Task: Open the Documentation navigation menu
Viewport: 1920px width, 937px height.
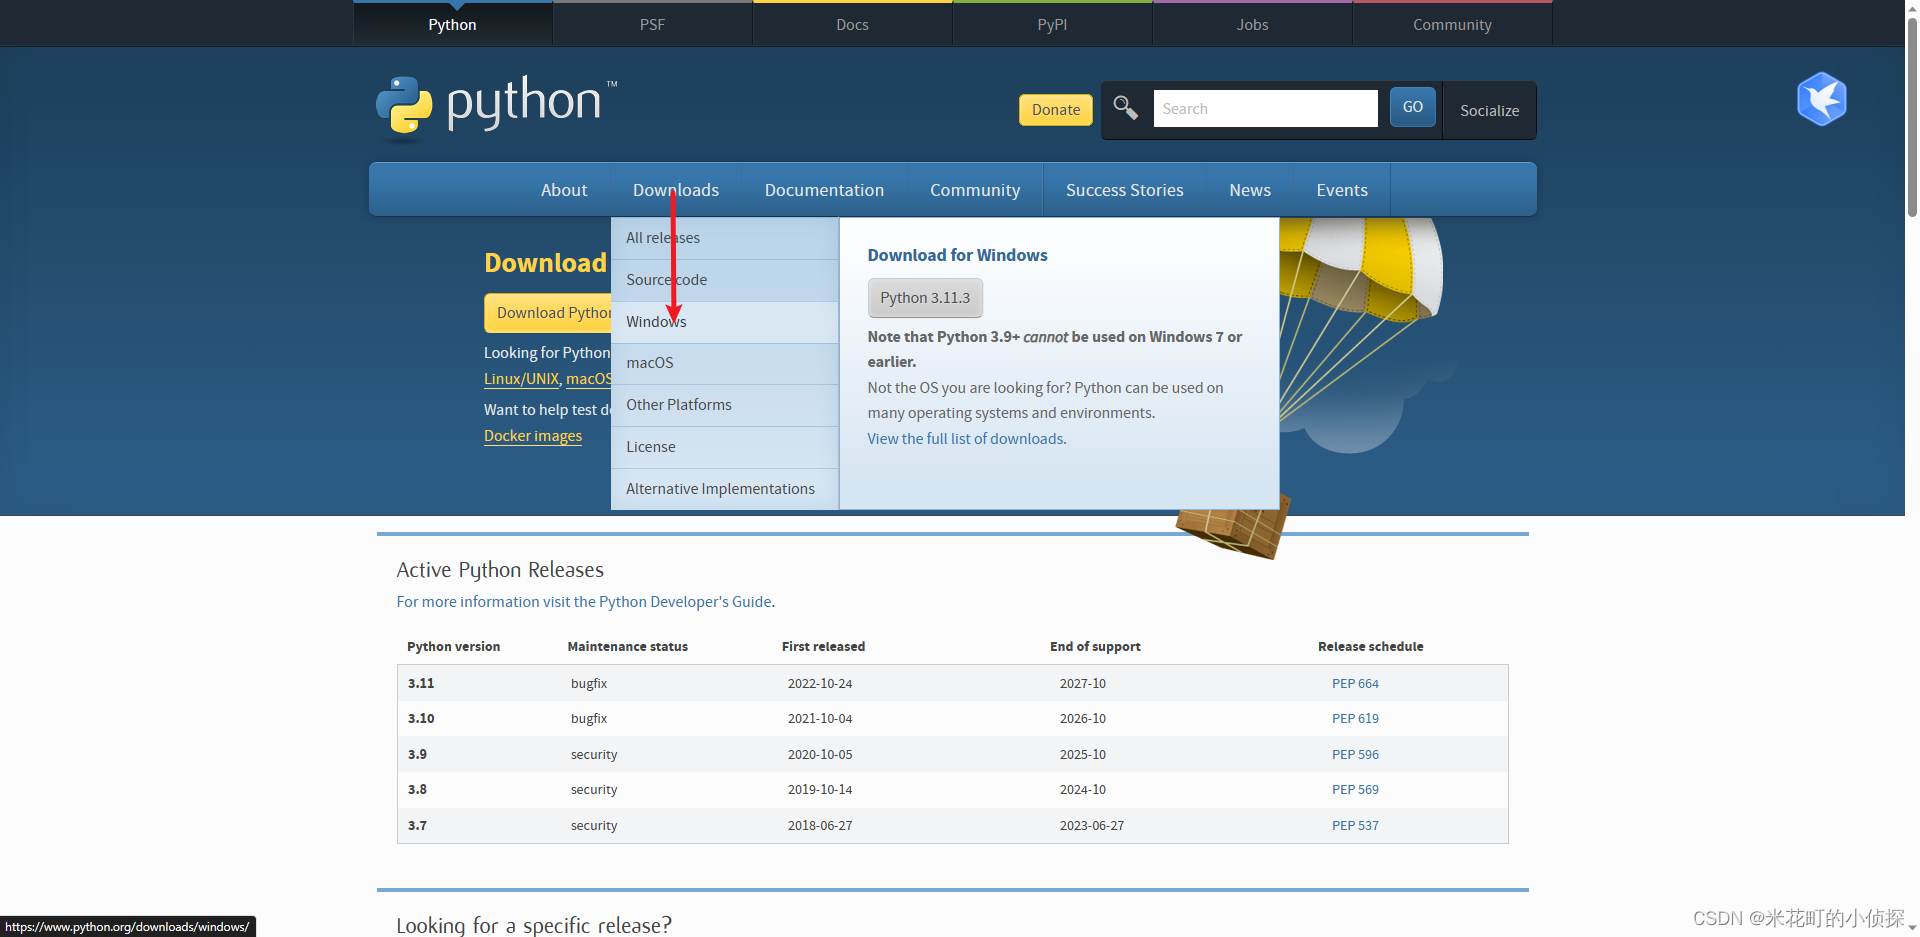Action: coord(824,190)
